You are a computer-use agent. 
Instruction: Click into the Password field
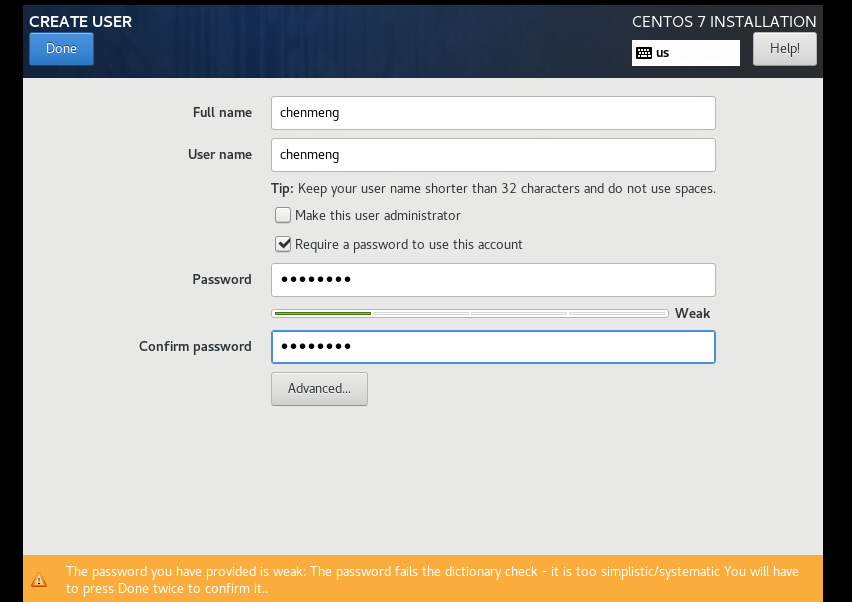coord(493,280)
